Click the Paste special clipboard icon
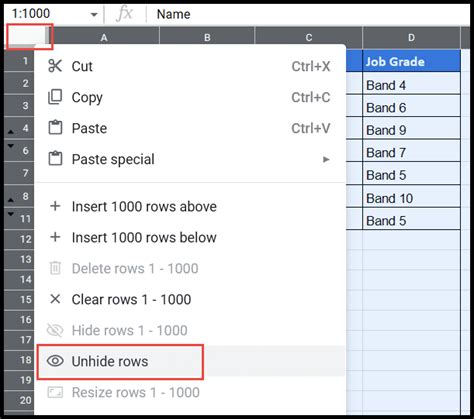 [55, 159]
